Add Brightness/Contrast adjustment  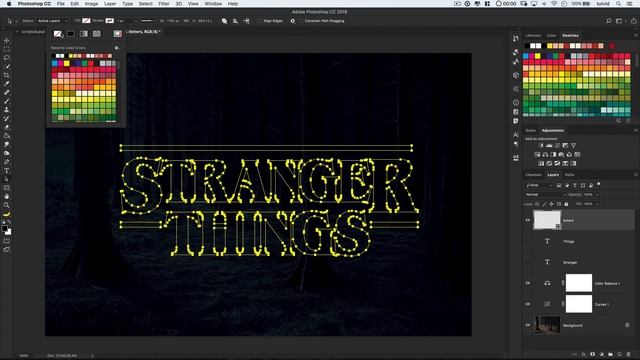pyautogui.click(x=541, y=145)
